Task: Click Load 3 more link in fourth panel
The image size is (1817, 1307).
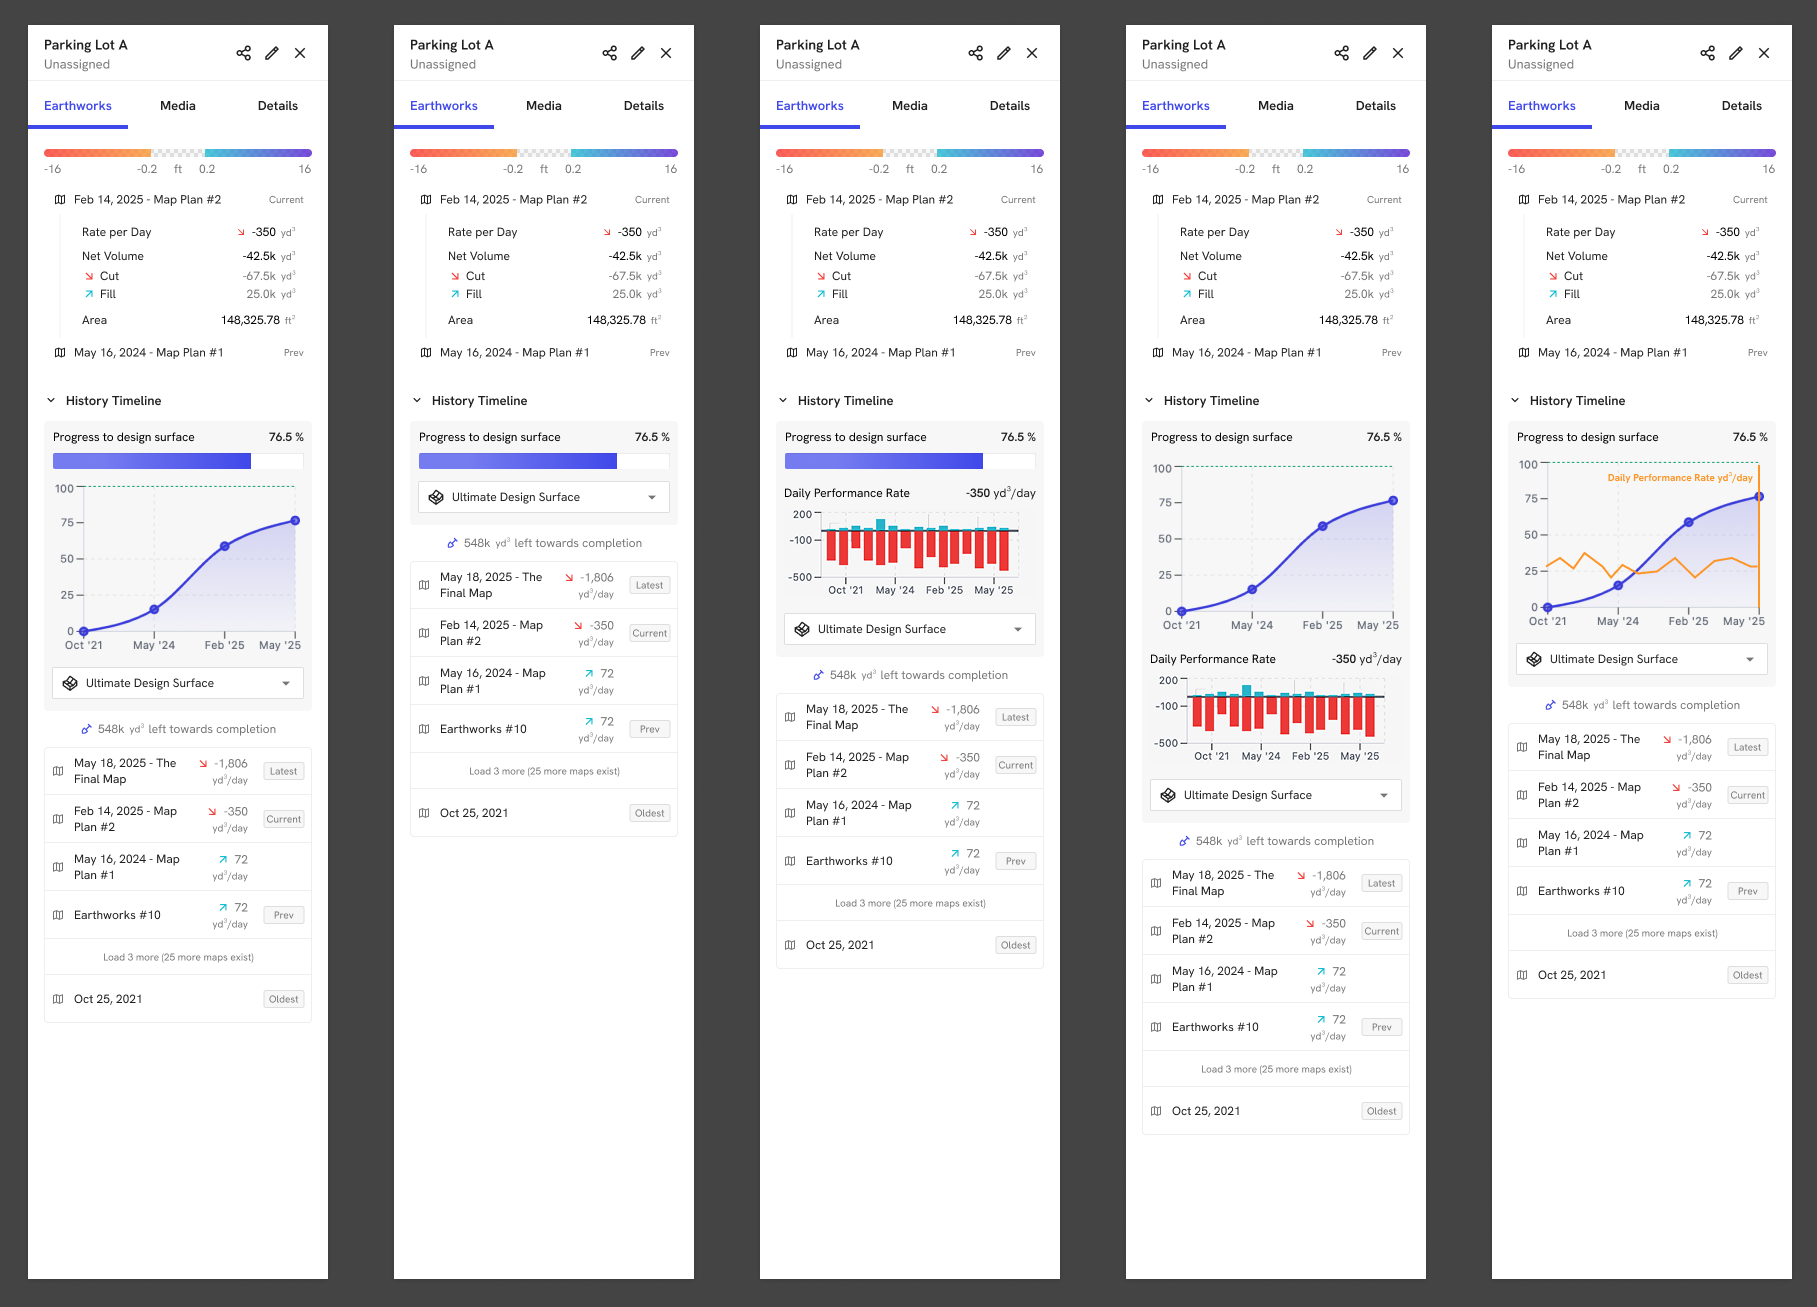Action: pyautogui.click(x=1276, y=1069)
